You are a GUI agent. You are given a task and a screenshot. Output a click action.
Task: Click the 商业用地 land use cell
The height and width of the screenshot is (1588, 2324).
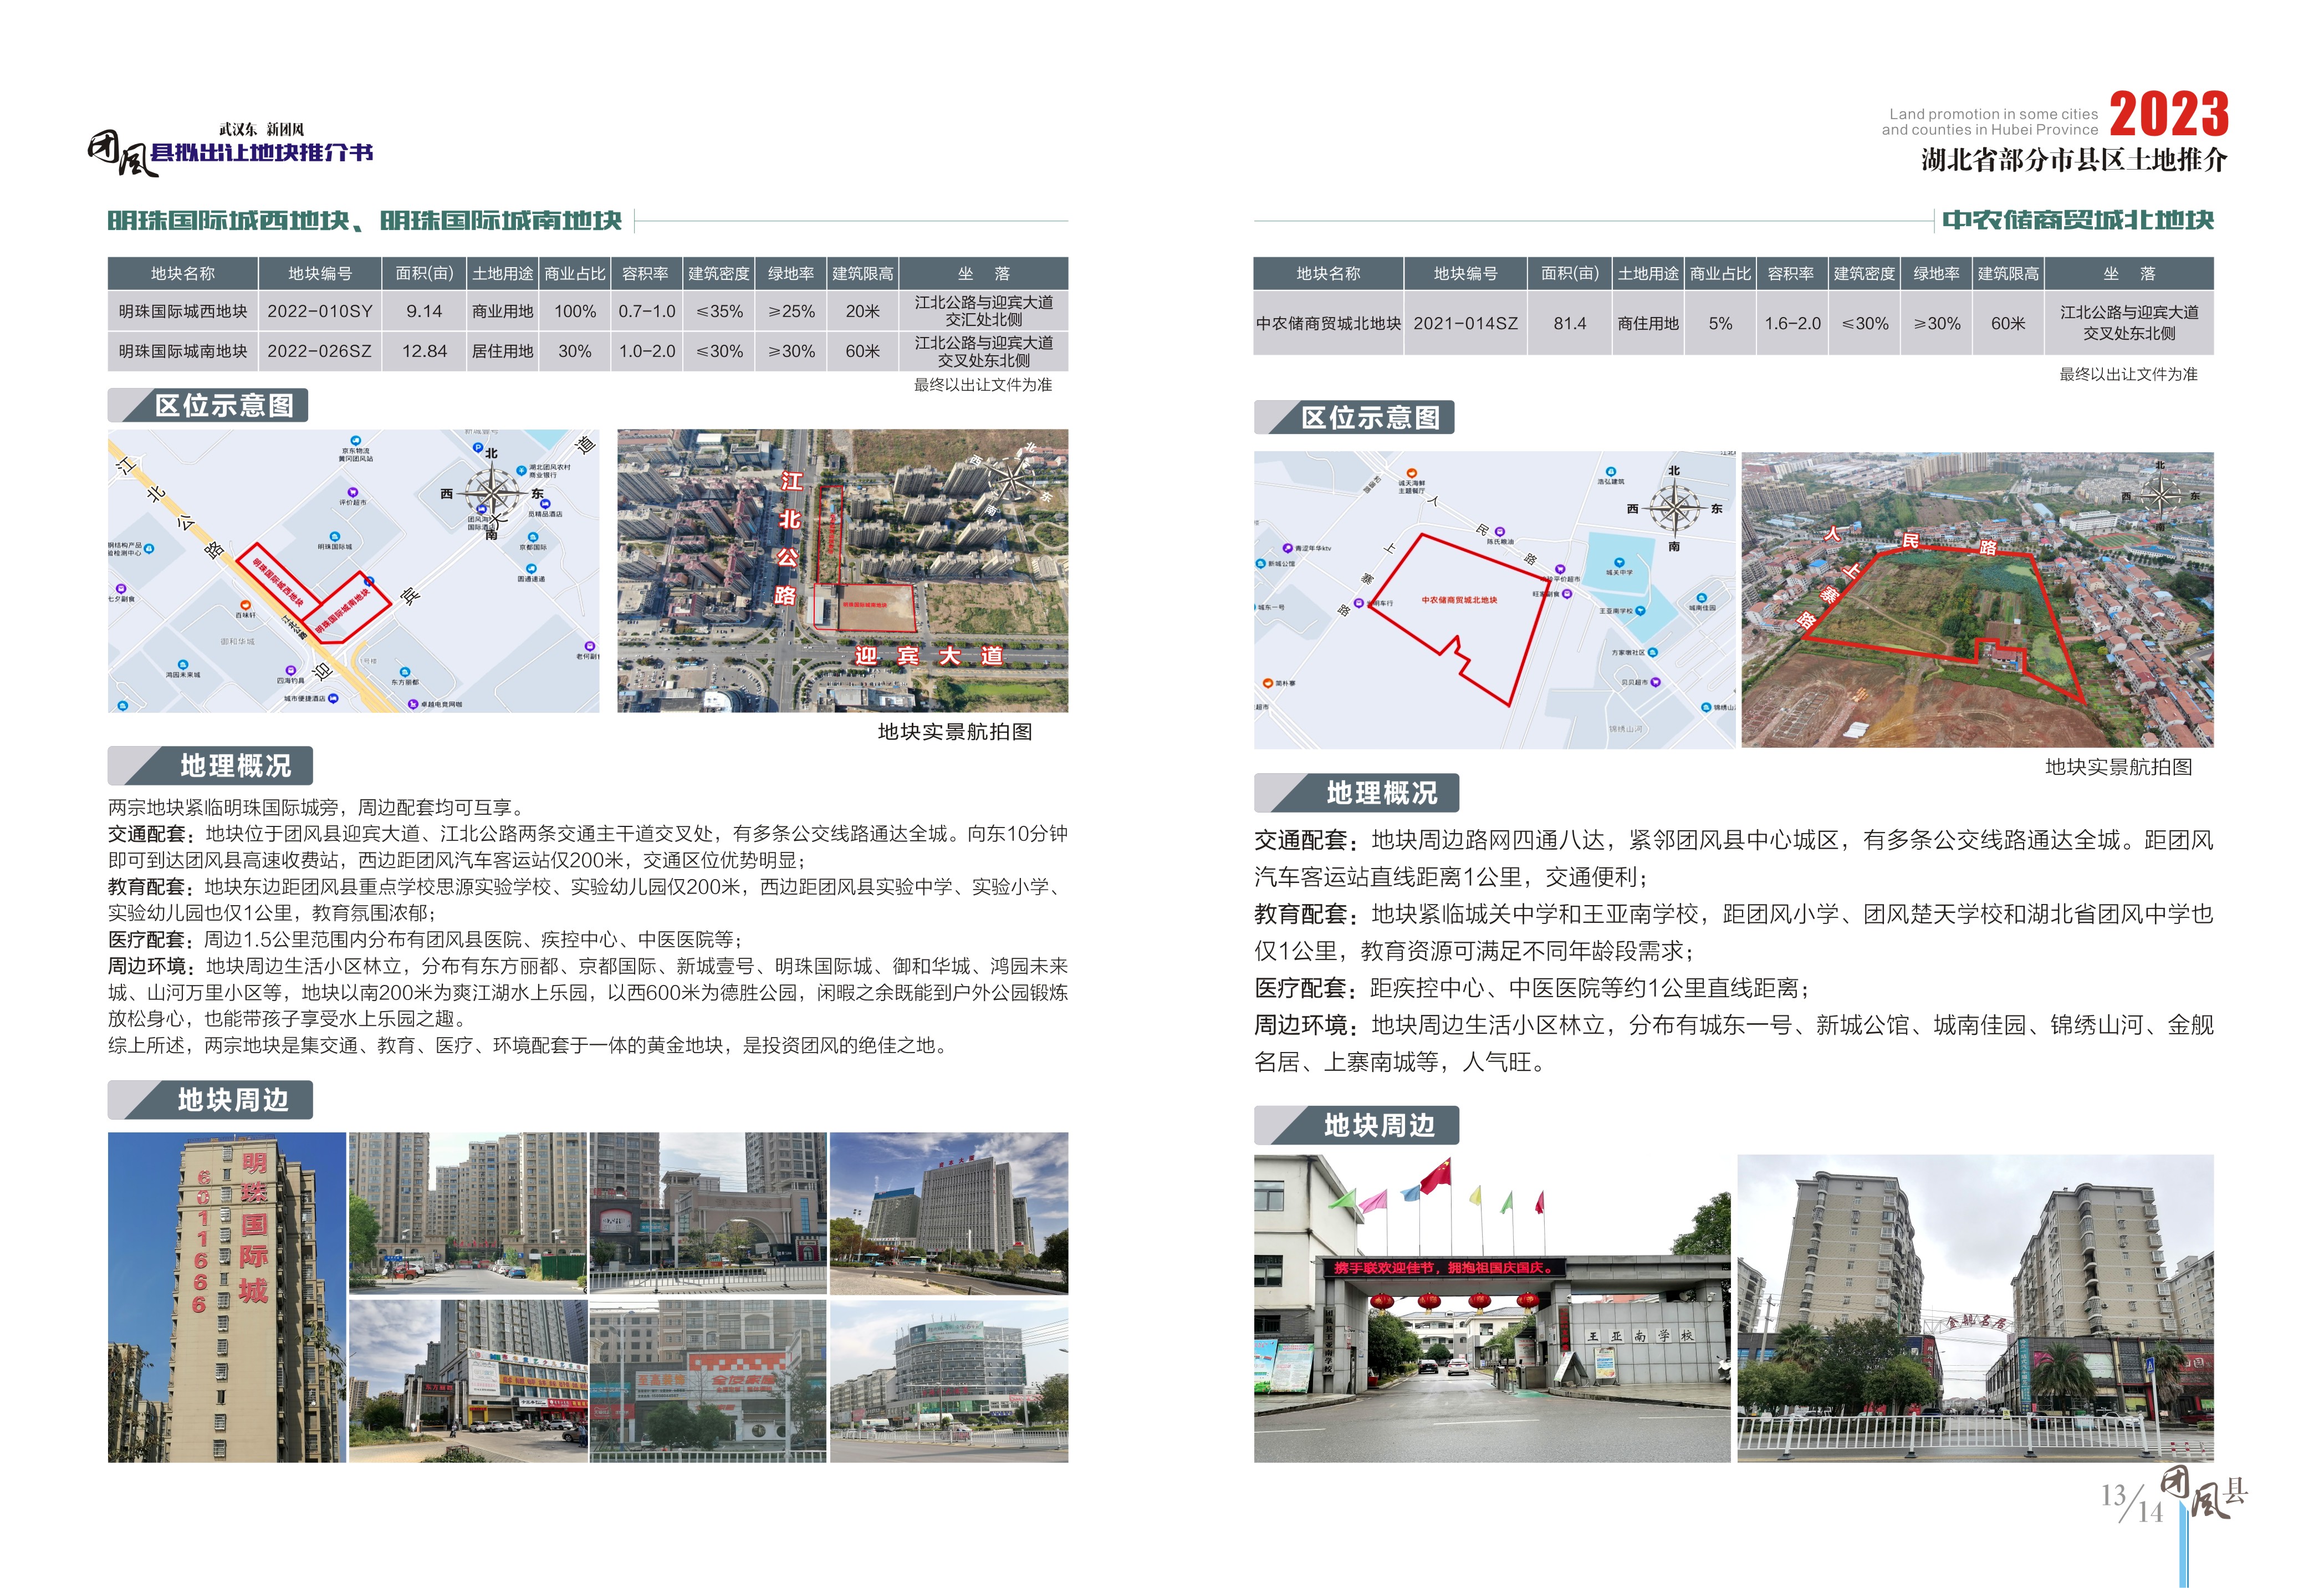click(503, 311)
